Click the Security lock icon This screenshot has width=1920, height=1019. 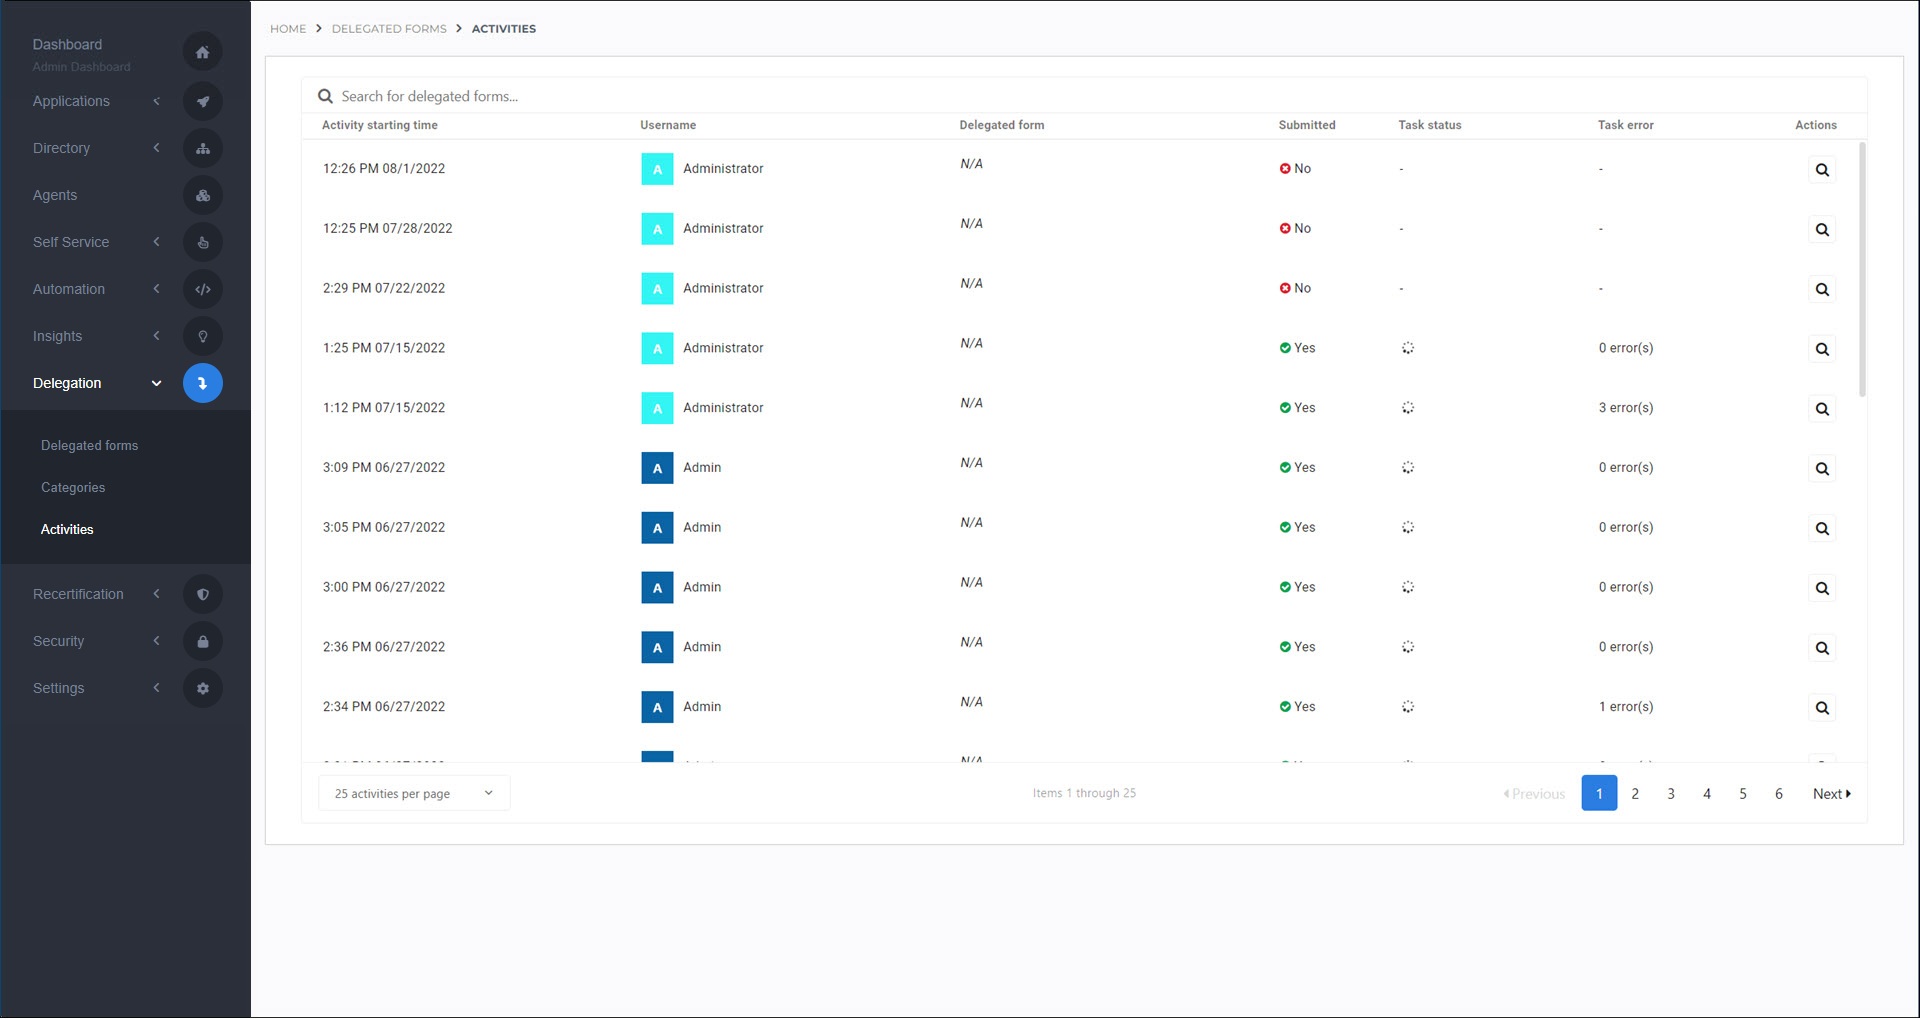pos(202,641)
